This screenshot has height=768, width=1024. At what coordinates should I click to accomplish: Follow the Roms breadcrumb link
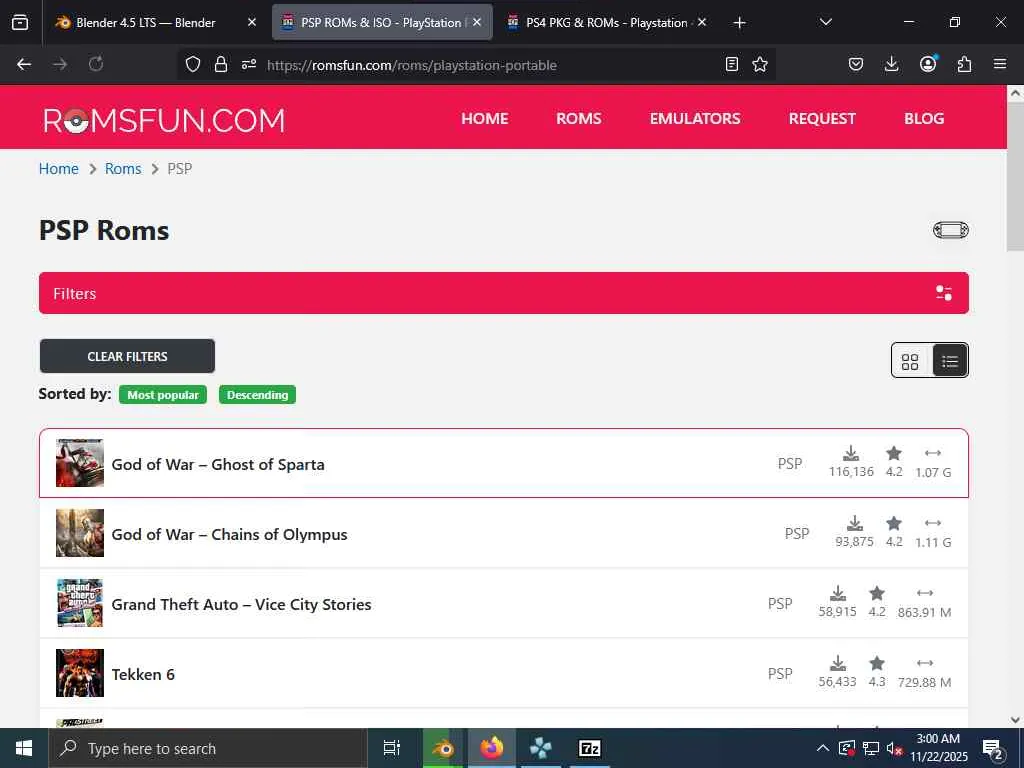tap(123, 168)
